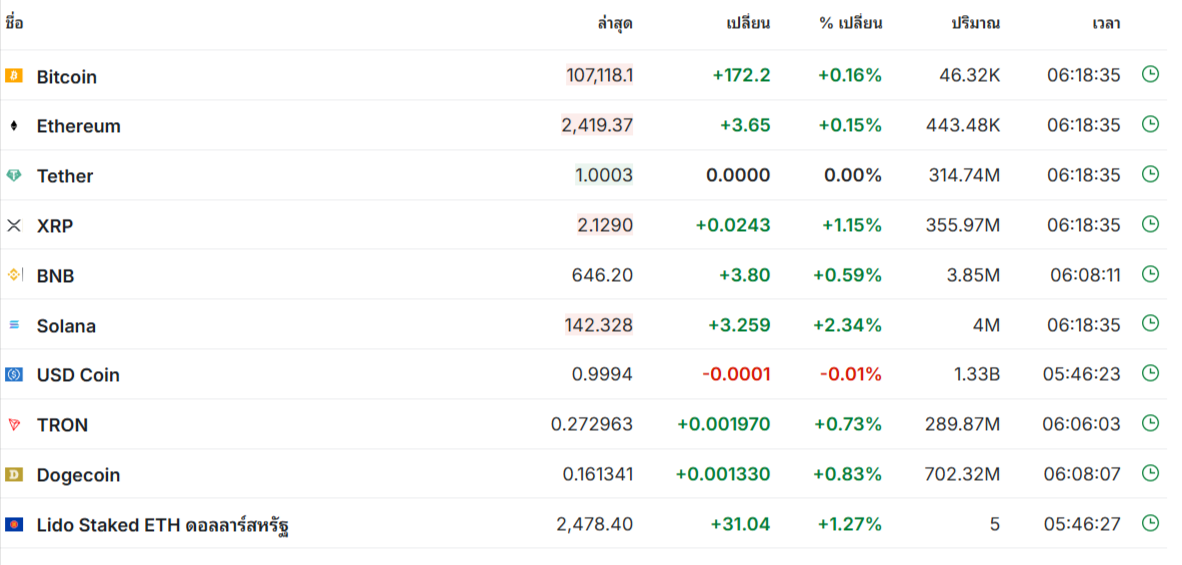
Task: Sort by the ล่าสุด column header
Action: [x=615, y=23]
